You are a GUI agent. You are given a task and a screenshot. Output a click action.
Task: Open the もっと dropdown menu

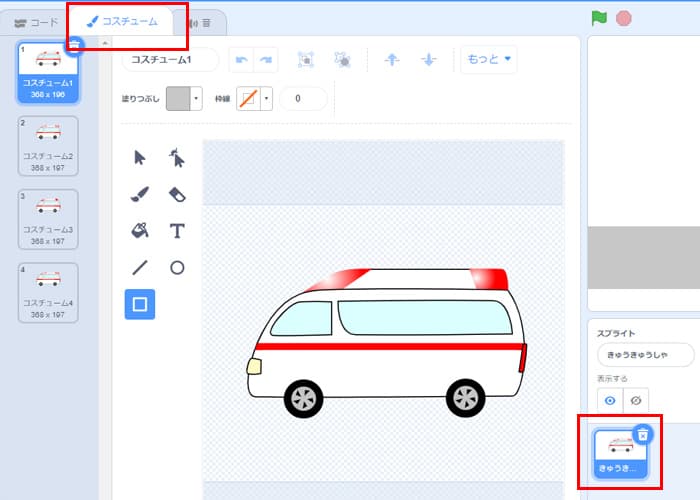click(x=489, y=59)
